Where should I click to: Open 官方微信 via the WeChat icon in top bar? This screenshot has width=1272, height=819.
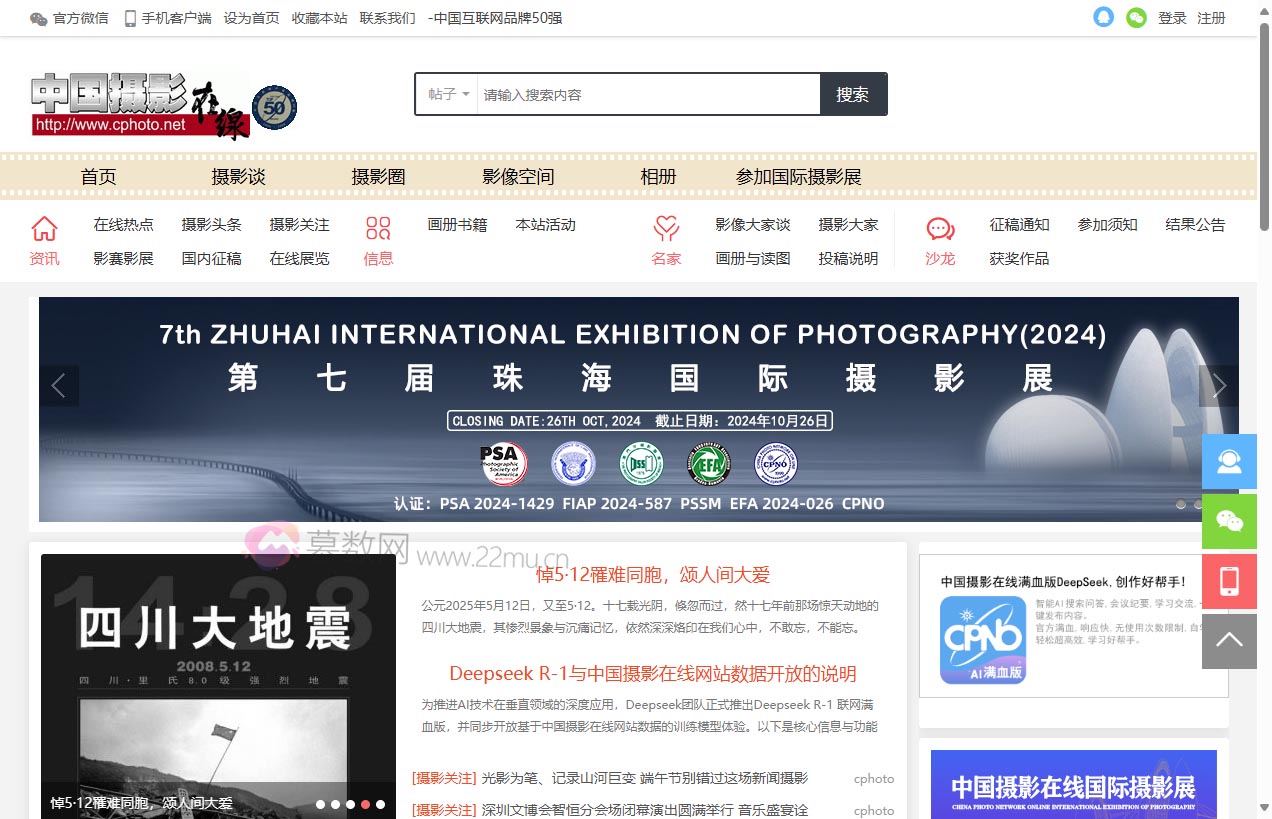click(37, 18)
